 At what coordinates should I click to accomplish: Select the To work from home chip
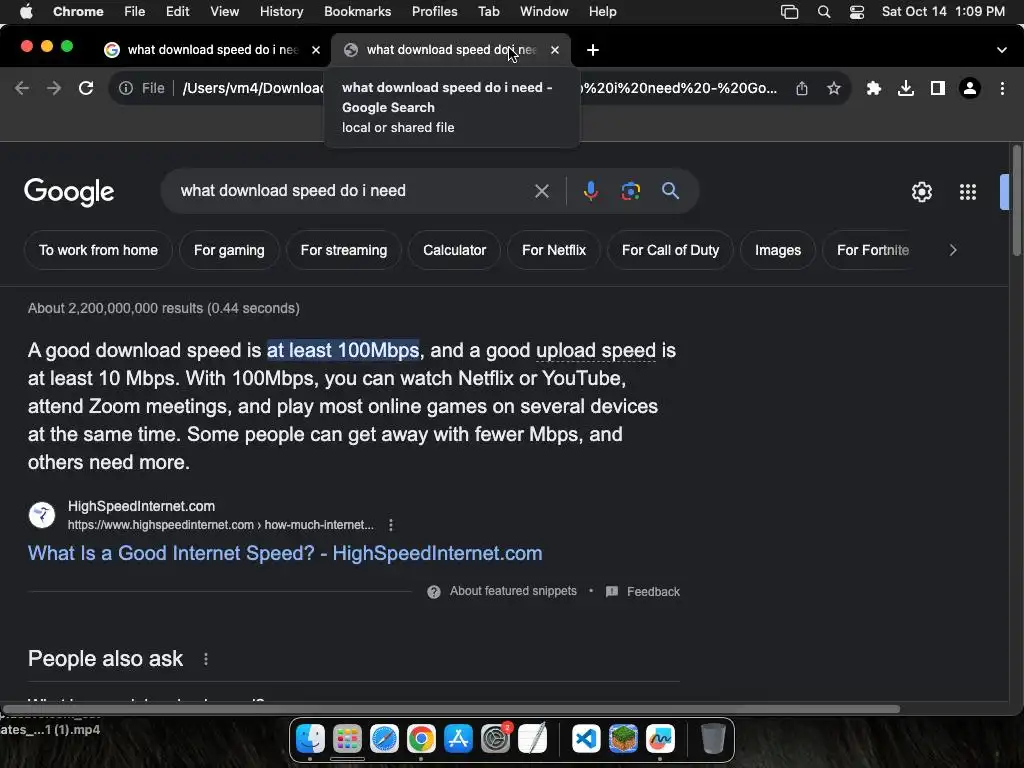point(98,250)
